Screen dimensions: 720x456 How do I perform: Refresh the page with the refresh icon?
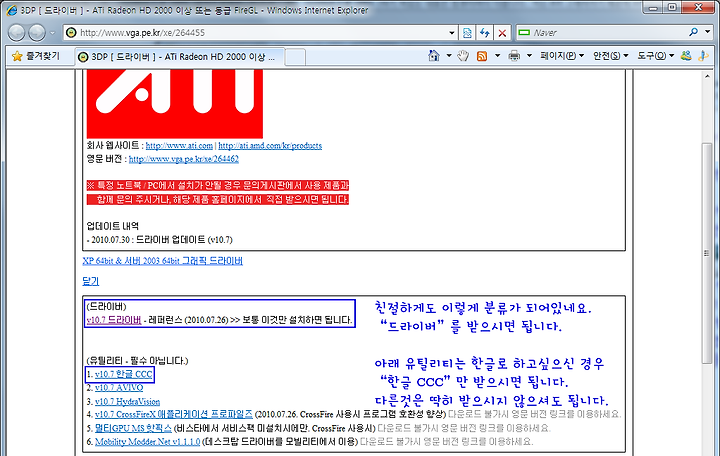click(x=484, y=33)
